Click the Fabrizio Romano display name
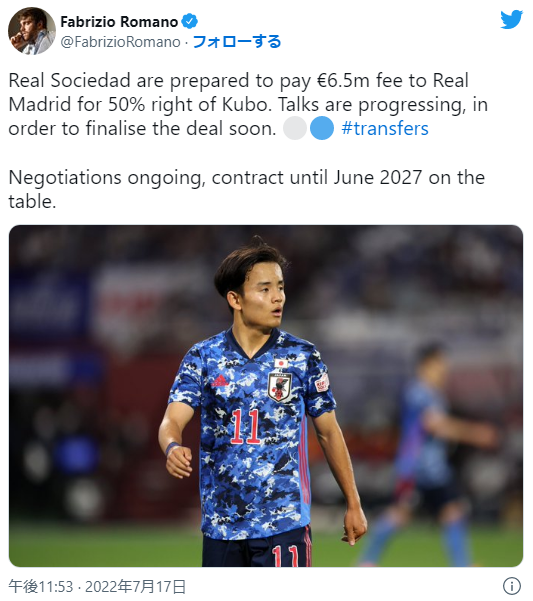533x601 pixels. (119, 21)
